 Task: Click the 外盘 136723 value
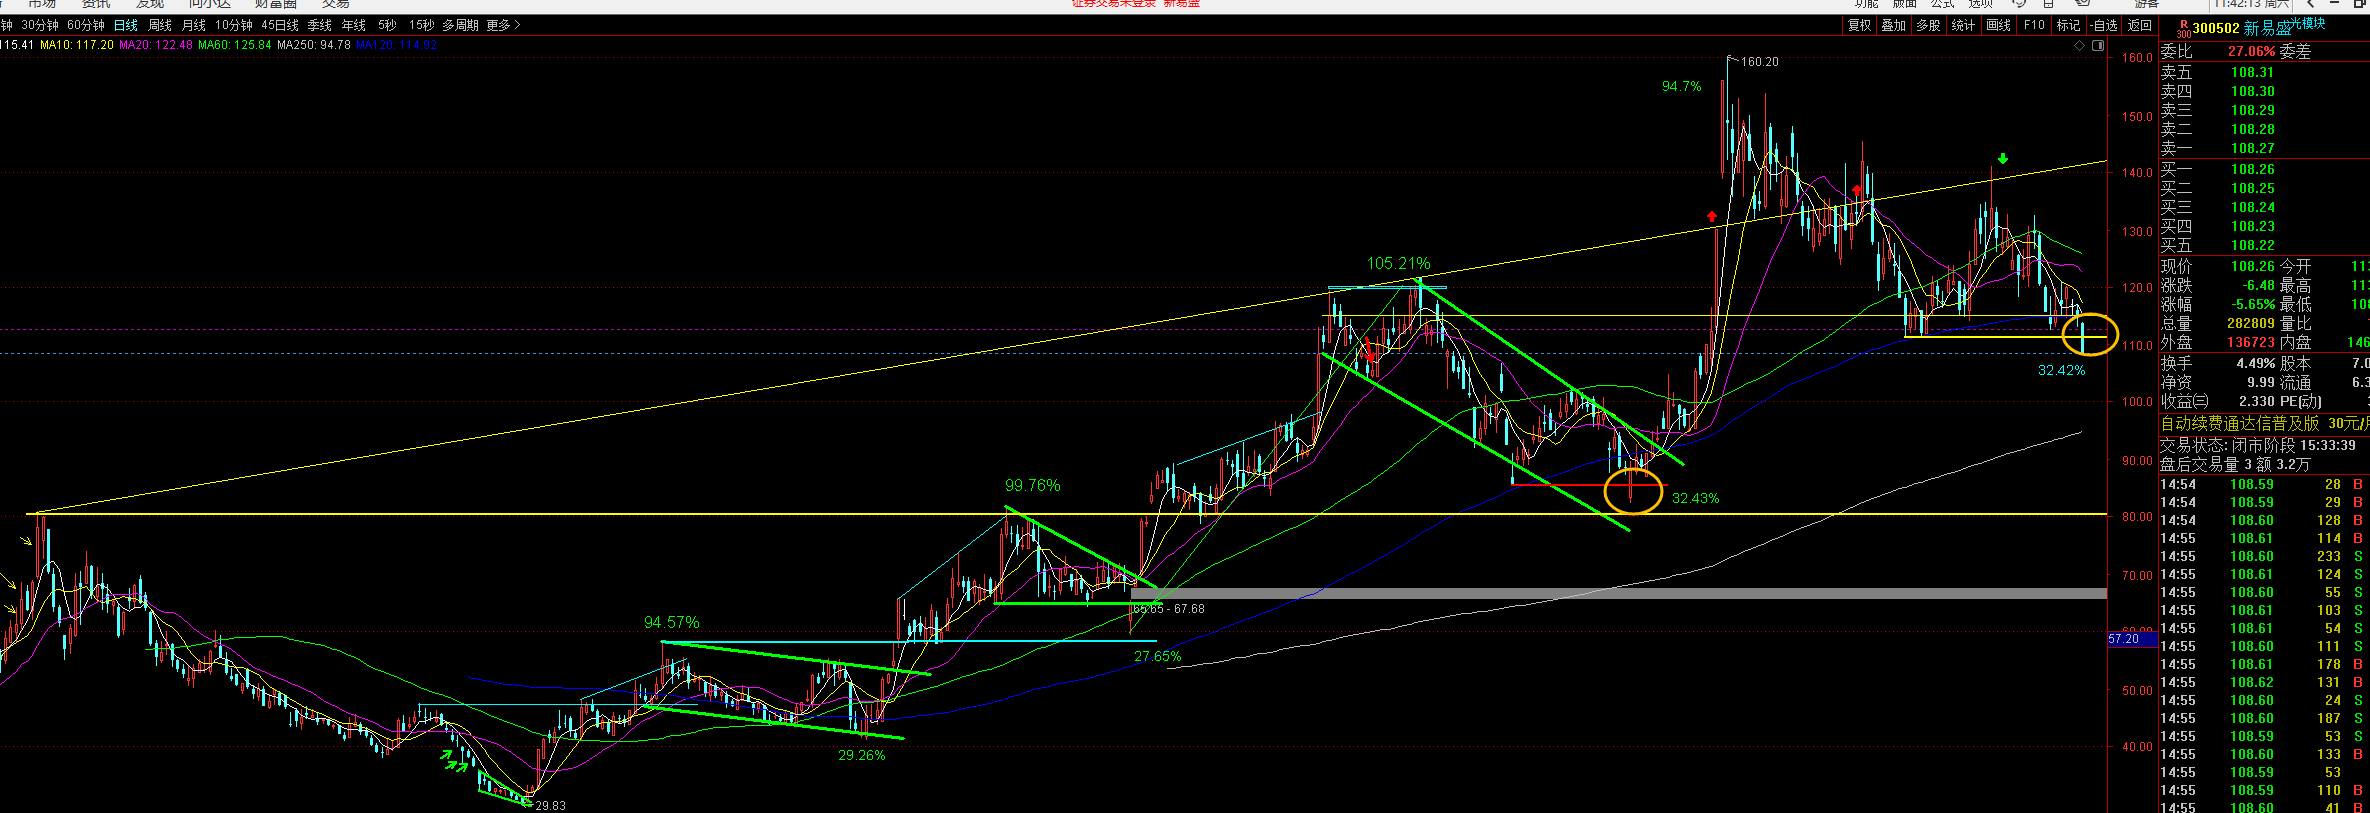coord(2251,342)
